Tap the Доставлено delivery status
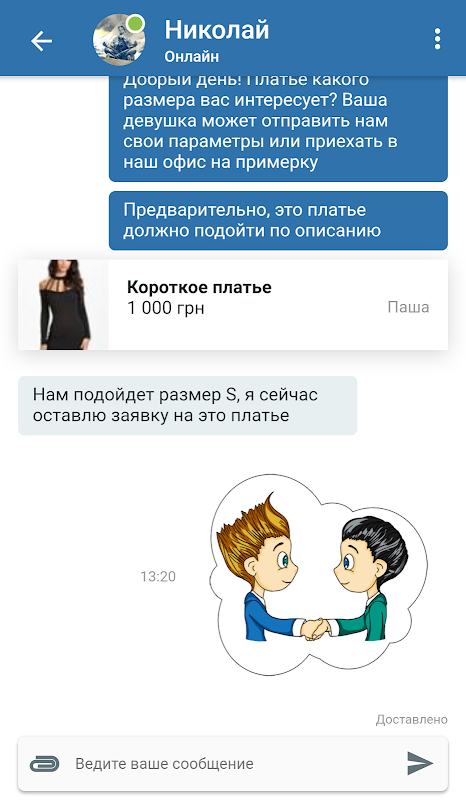466x800 pixels. click(411, 719)
